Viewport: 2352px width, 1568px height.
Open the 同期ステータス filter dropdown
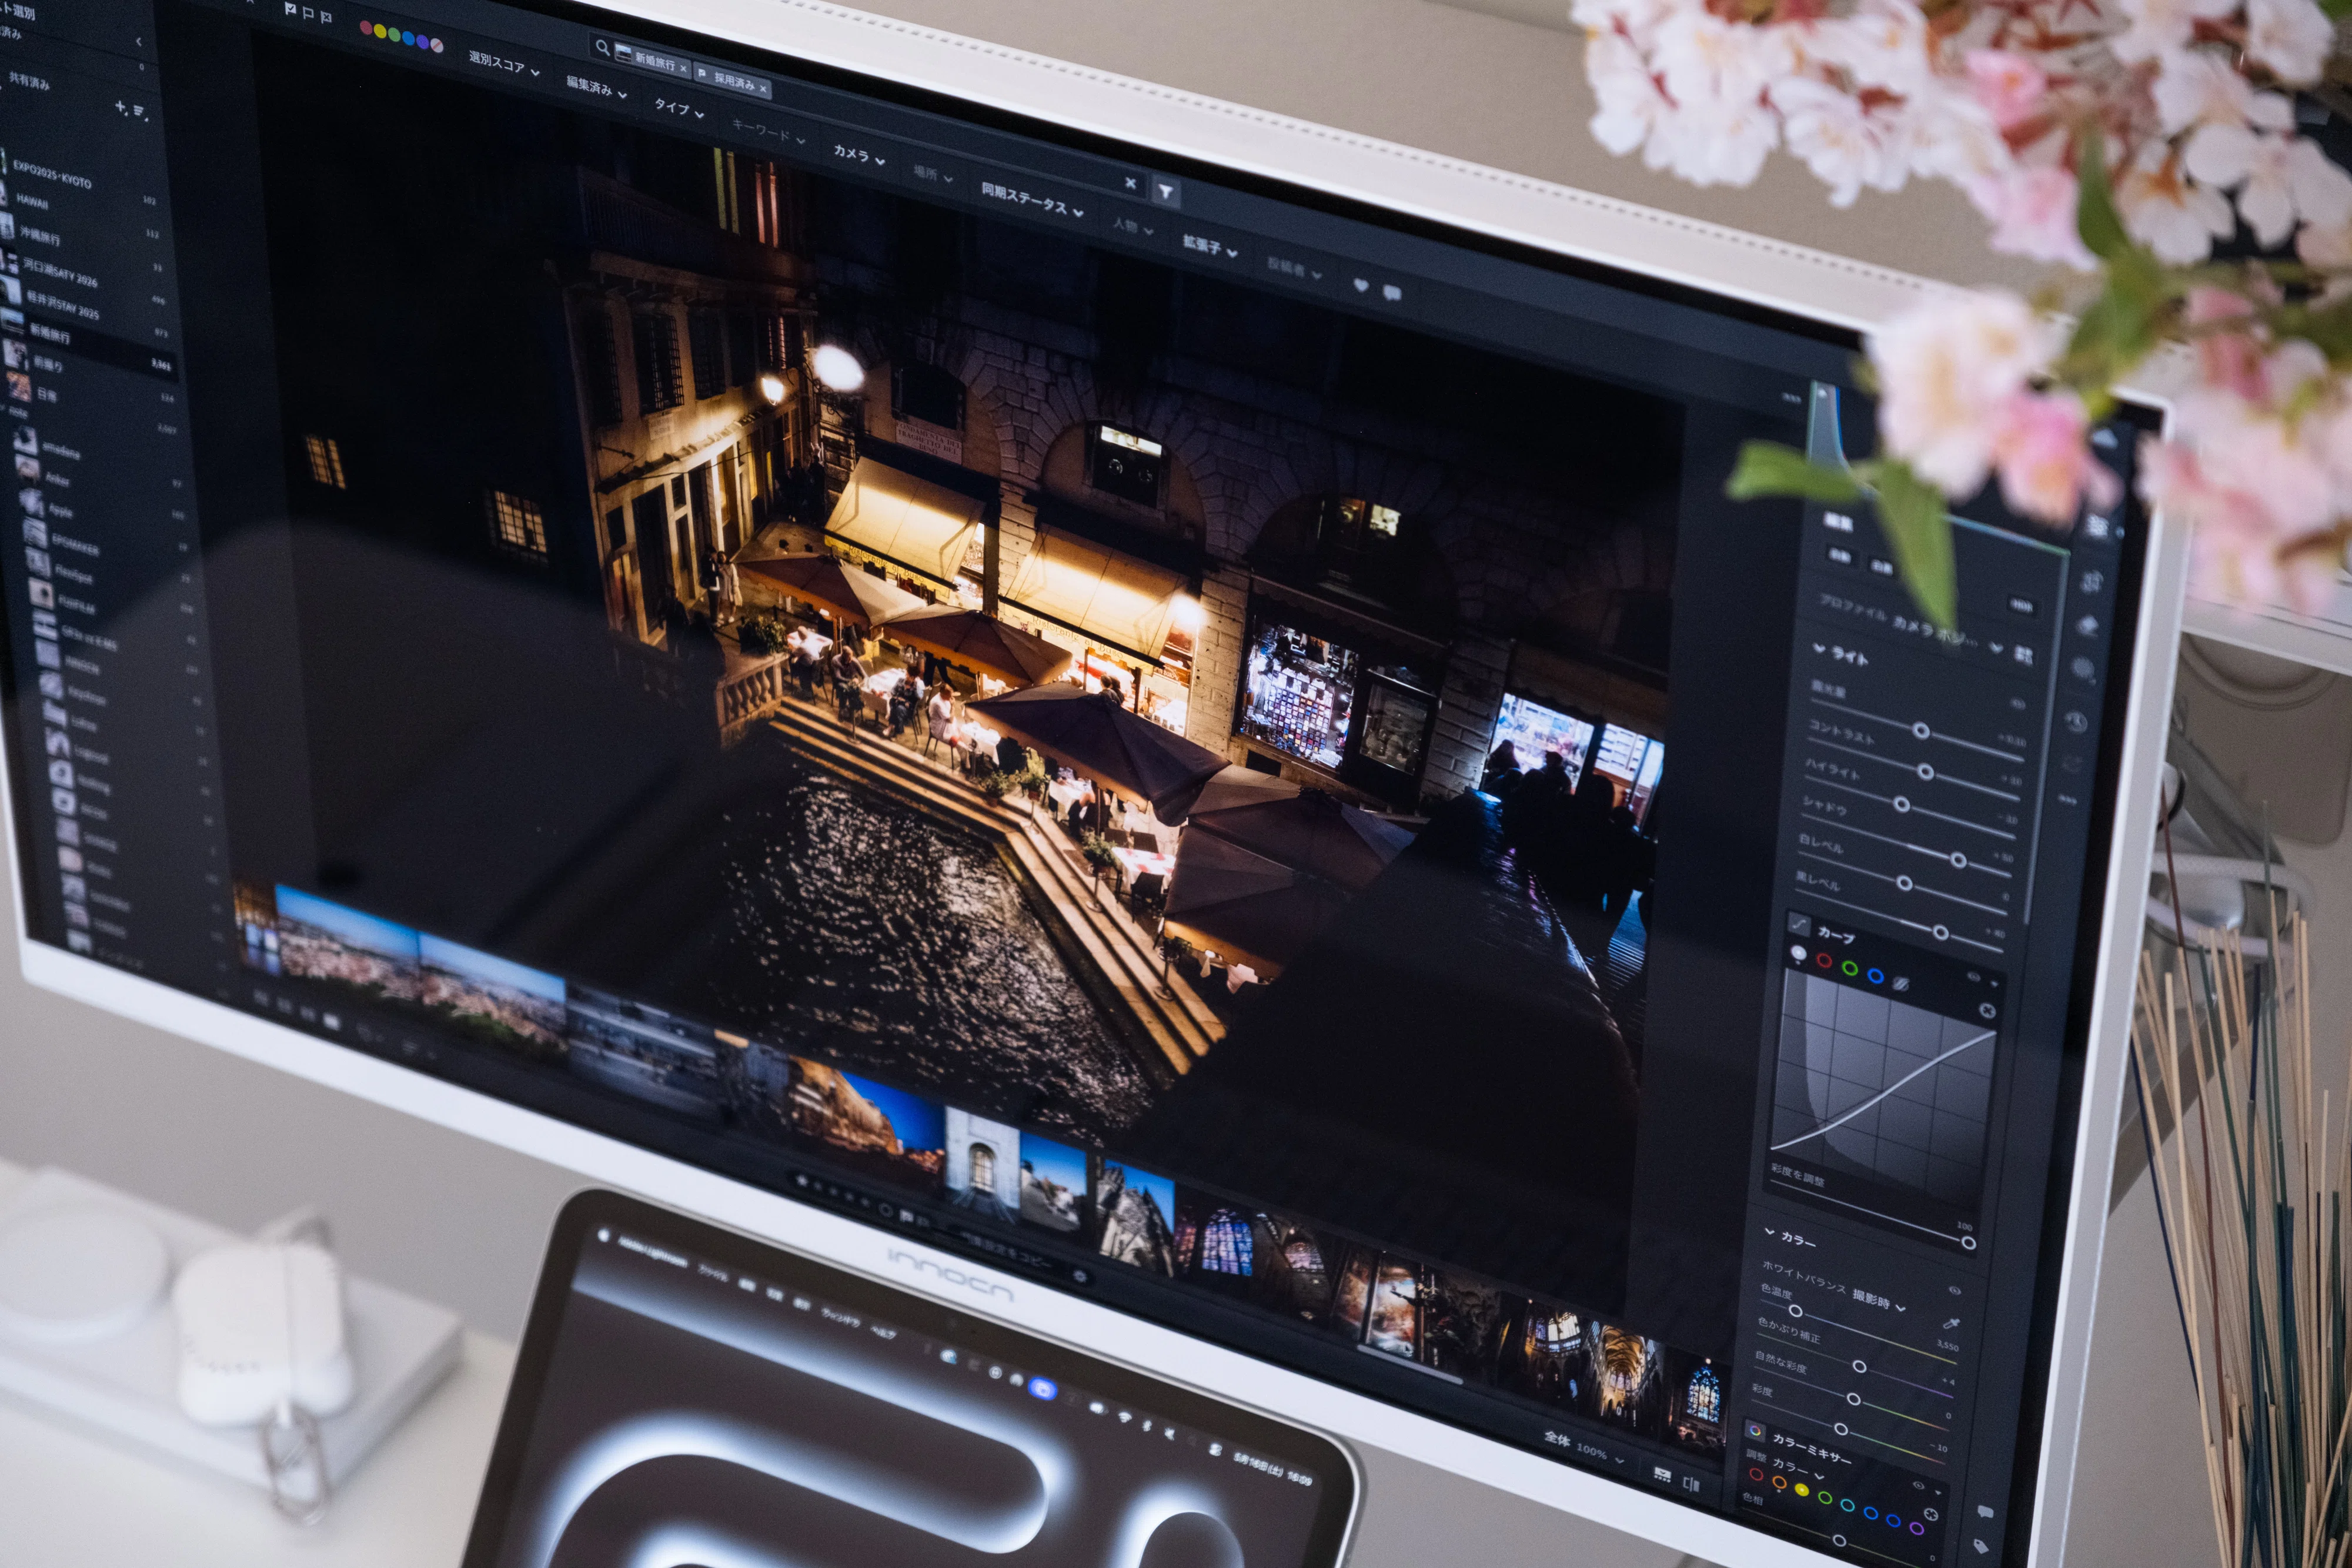[1032, 199]
